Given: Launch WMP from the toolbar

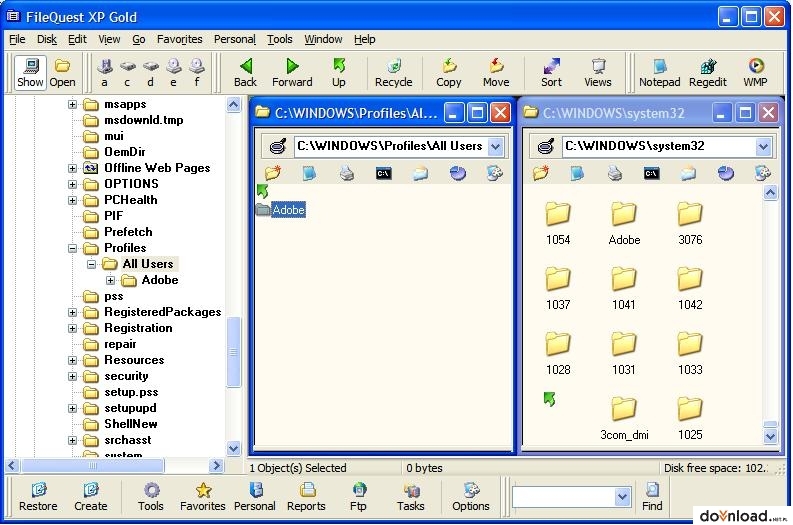Looking at the screenshot, I should coord(755,73).
